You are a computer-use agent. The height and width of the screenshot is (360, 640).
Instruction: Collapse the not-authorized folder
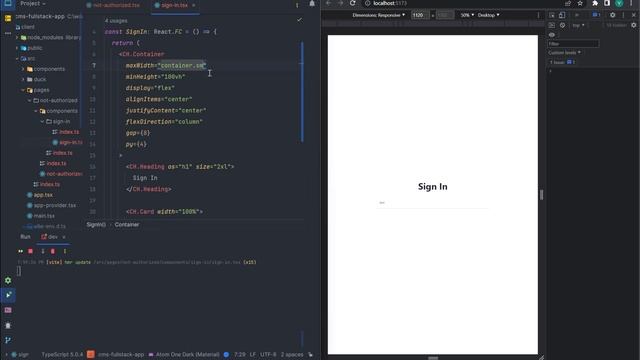pos(29,100)
